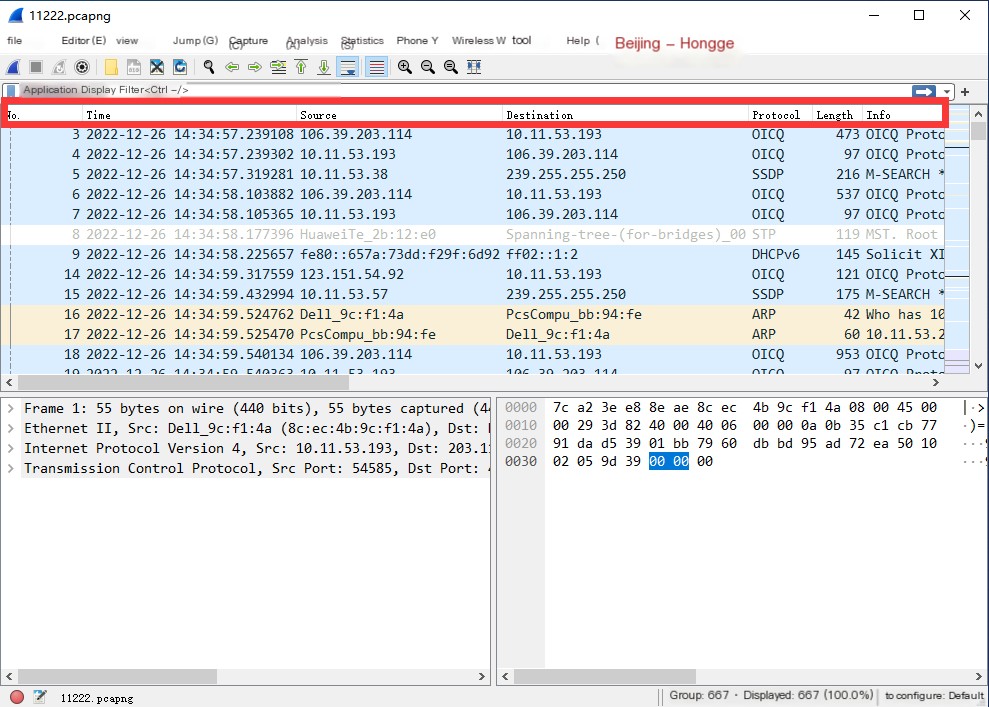Click the restart capture icon
Image resolution: width=989 pixels, height=707 pixels.
pos(59,67)
